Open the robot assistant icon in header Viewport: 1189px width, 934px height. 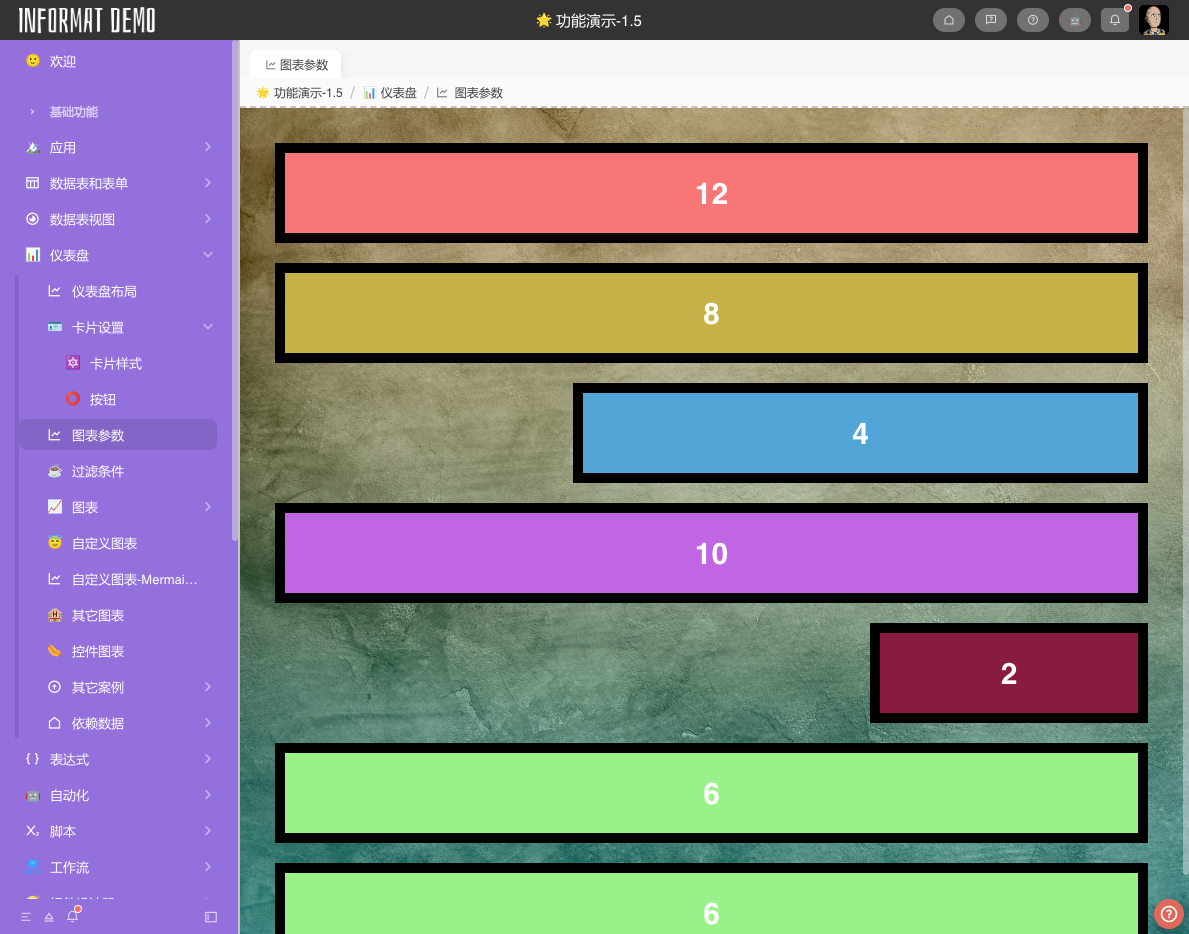click(x=1075, y=20)
